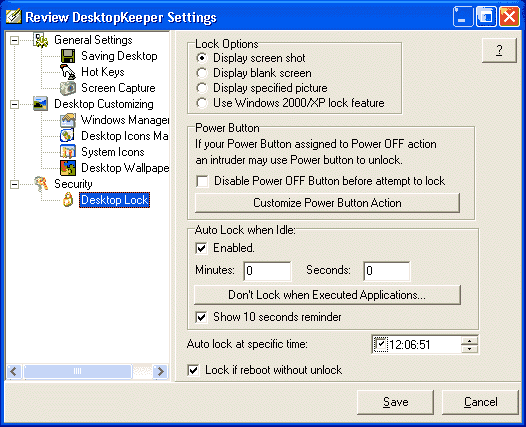526x427 pixels.
Task: Click the Saving Desktop floppy disk icon
Action: [x=68, y=56]
